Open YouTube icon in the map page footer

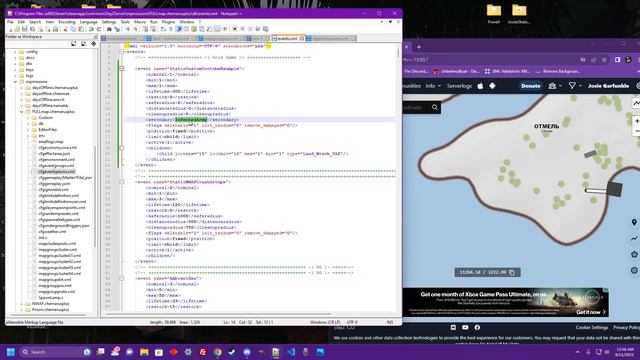click(x=465, y=327)
